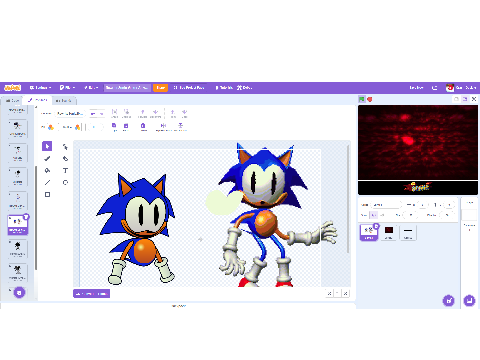
Task: Click the red stop sign
Action: 370,99
